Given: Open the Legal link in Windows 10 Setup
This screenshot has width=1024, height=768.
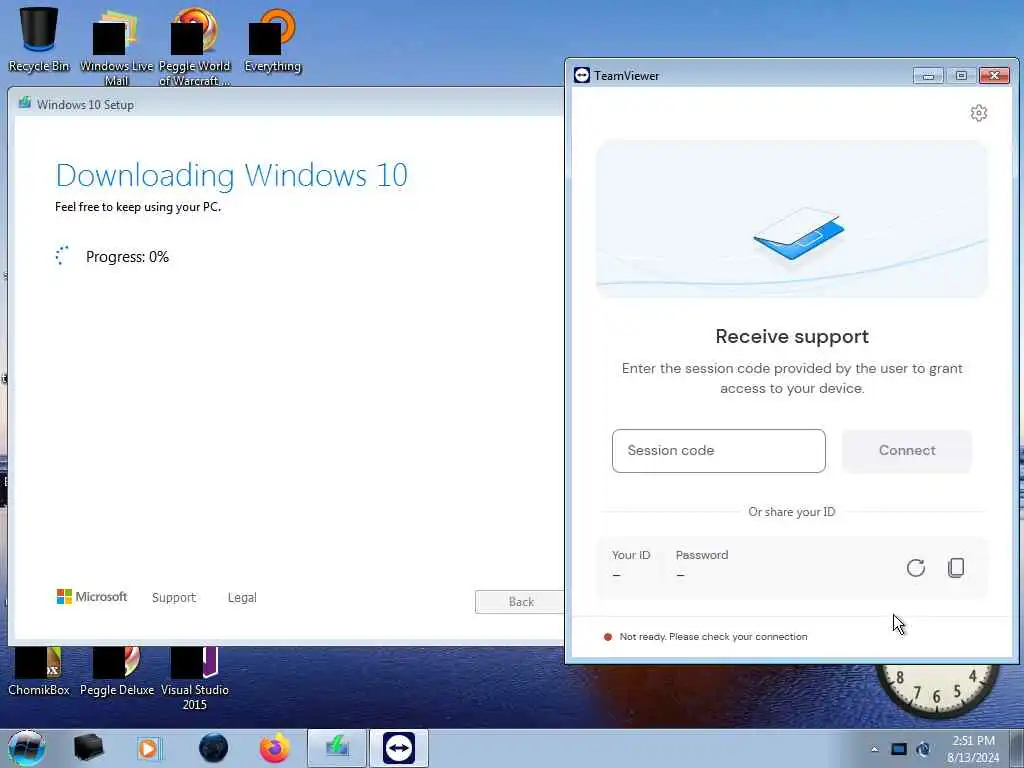Looking at the screenshot, I should tap(242, 598).
